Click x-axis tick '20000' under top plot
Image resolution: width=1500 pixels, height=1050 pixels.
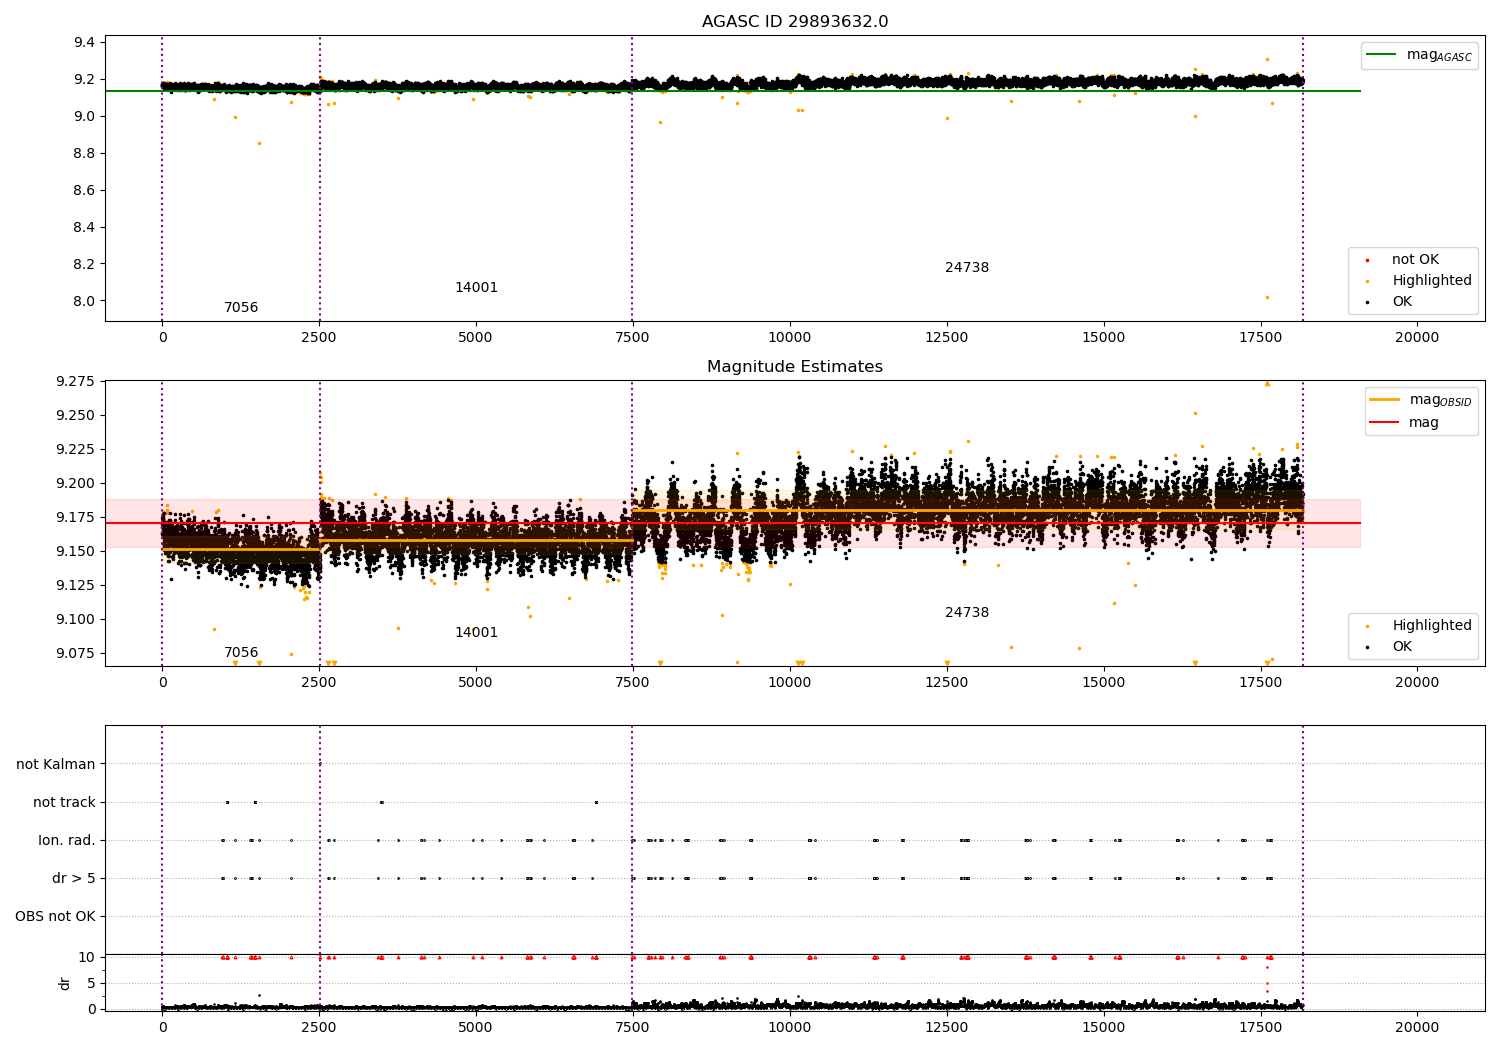[x=1417, y=338]
